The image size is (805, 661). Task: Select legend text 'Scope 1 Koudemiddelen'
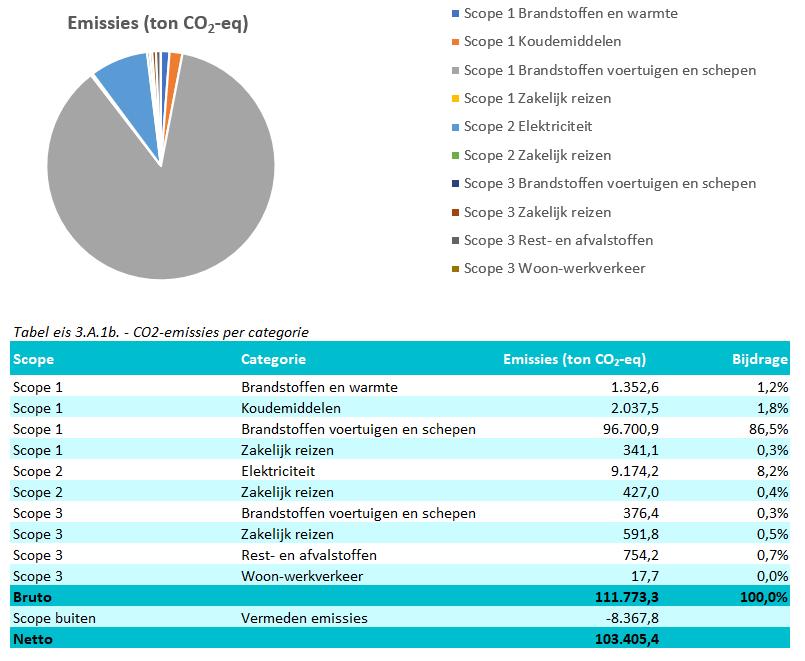coord(542,42)
